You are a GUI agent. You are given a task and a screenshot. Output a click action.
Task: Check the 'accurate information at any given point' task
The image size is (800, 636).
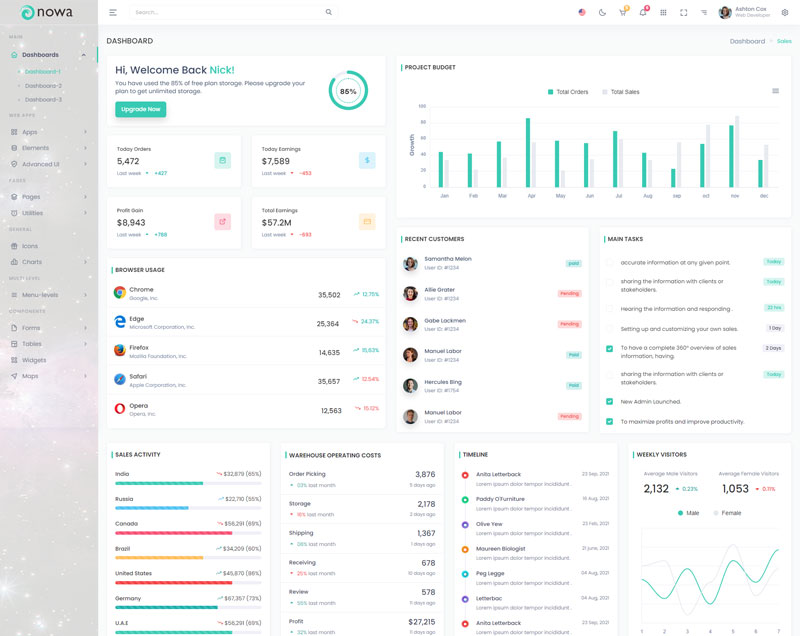(x=610, y=262)
